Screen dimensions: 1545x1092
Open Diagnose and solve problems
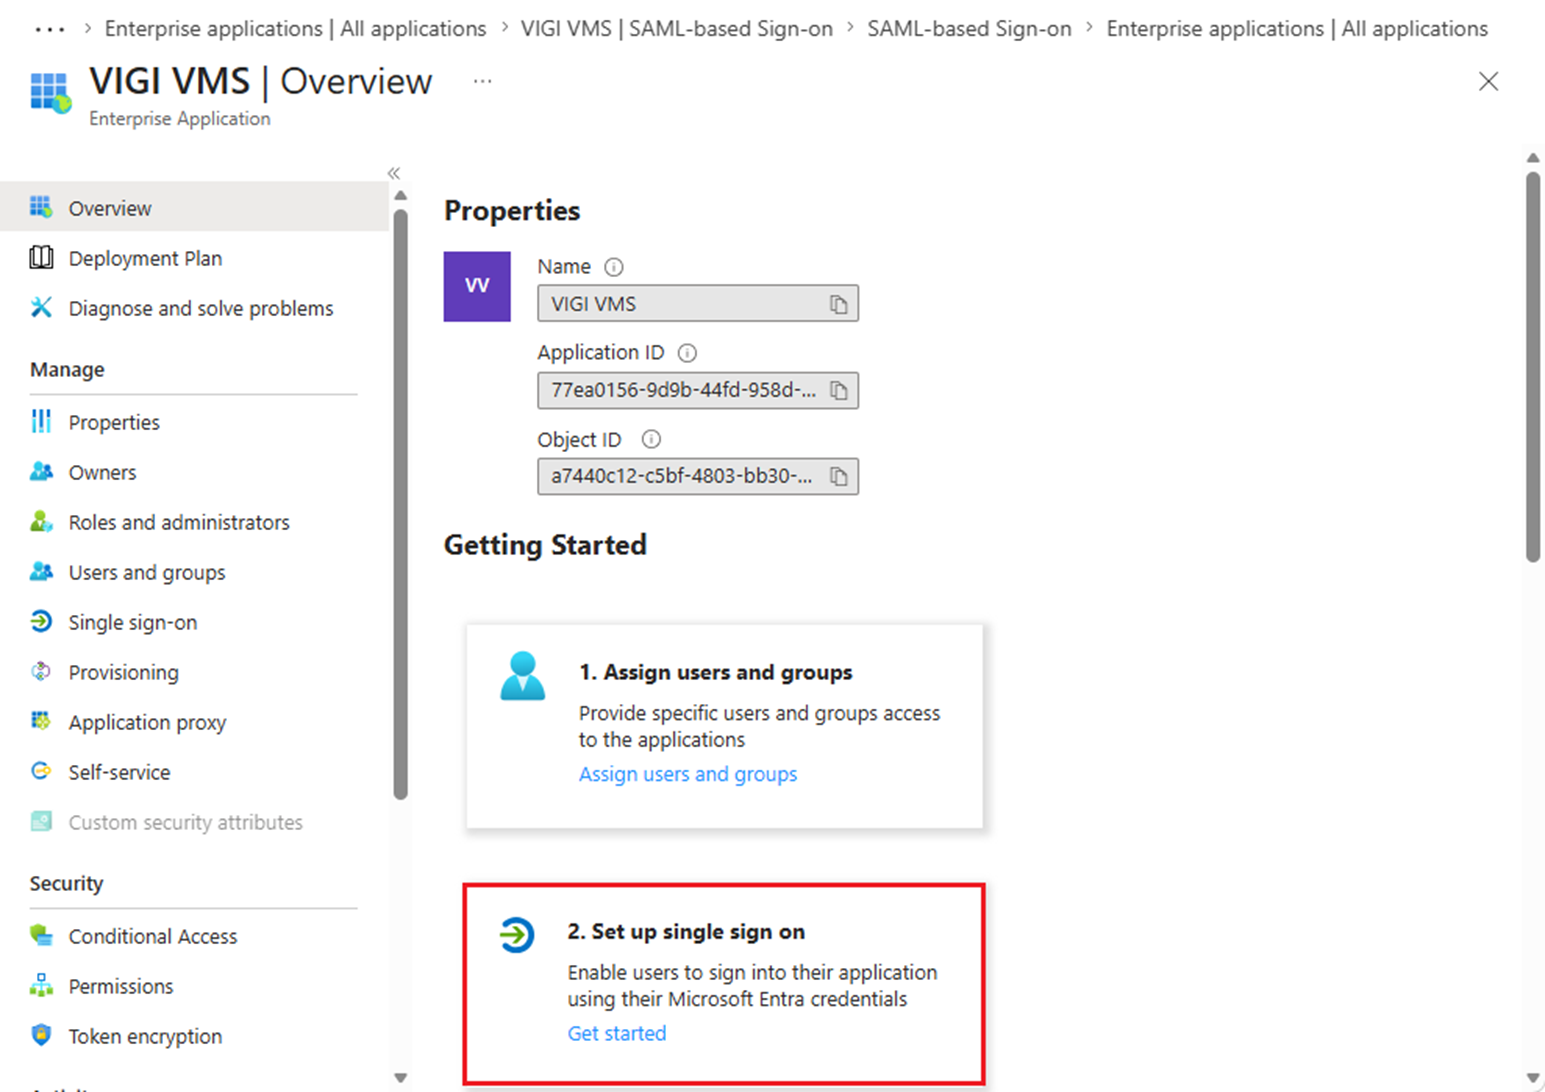[200, 308]
